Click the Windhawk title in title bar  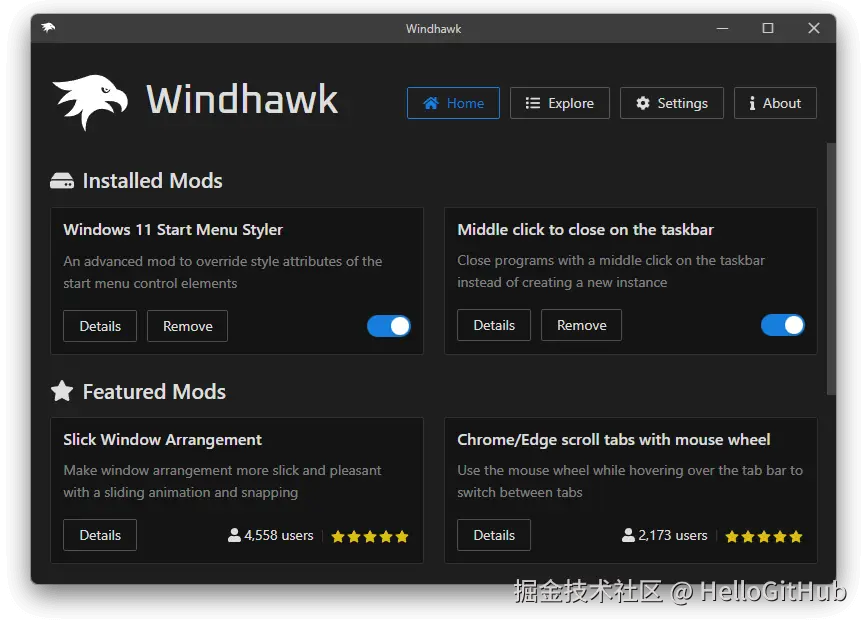434,29
